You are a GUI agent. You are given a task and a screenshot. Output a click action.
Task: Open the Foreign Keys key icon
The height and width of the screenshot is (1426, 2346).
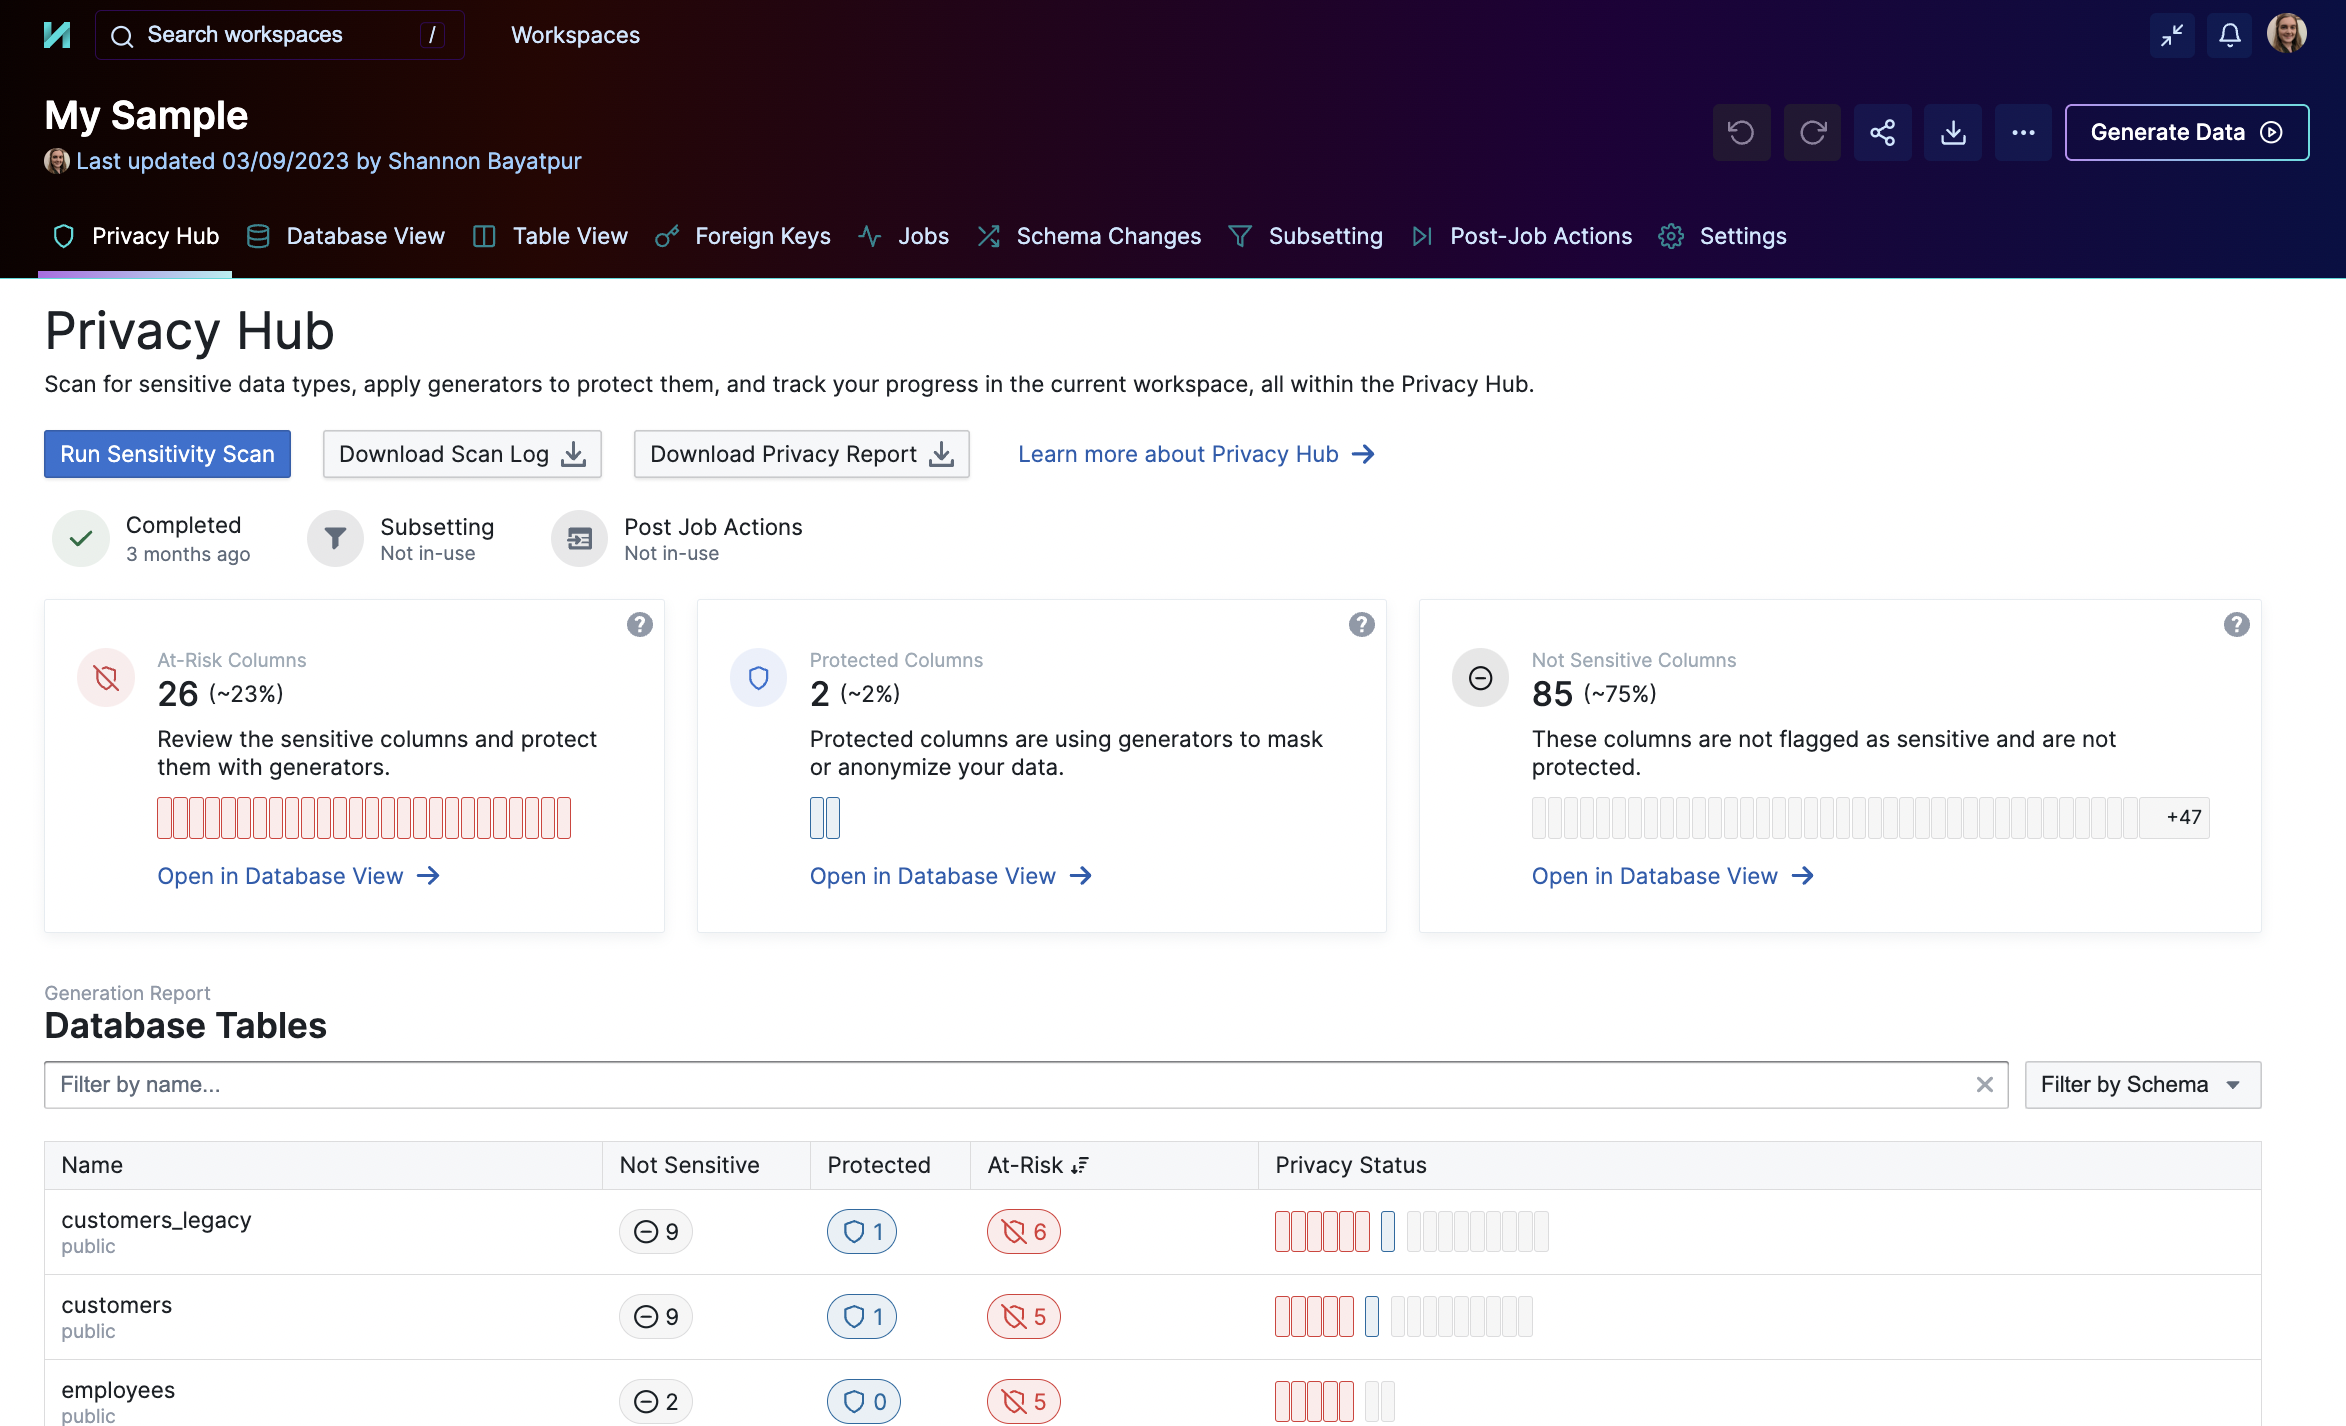pos(667,236)
